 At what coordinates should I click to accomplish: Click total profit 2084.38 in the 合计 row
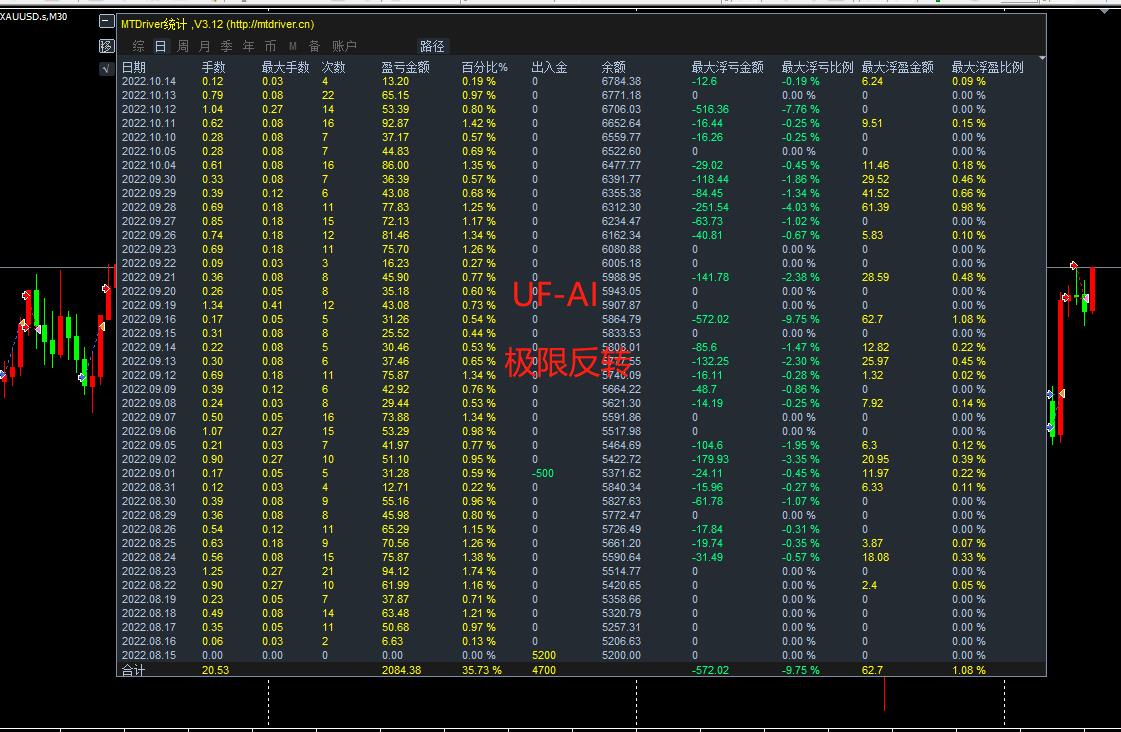point(401,671)
